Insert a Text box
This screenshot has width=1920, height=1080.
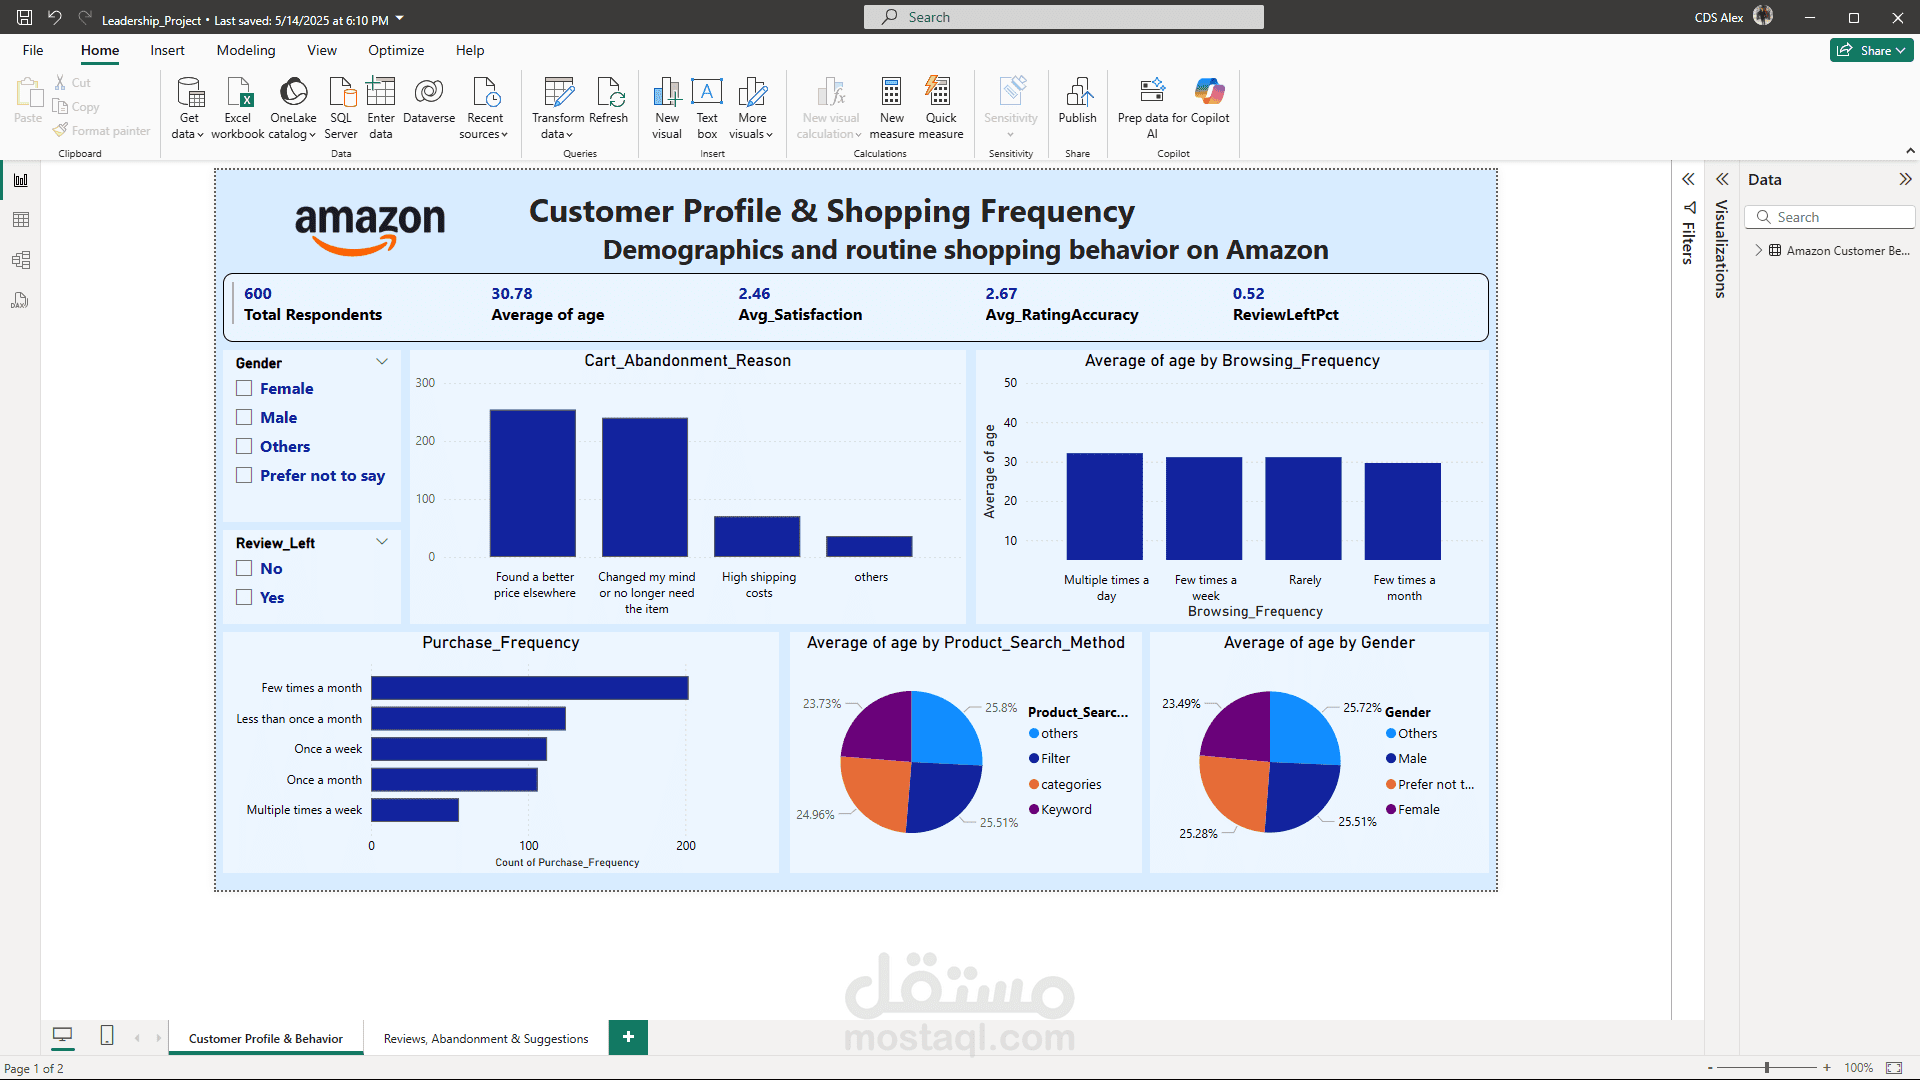pyautogui.click(x=707, y=108)
